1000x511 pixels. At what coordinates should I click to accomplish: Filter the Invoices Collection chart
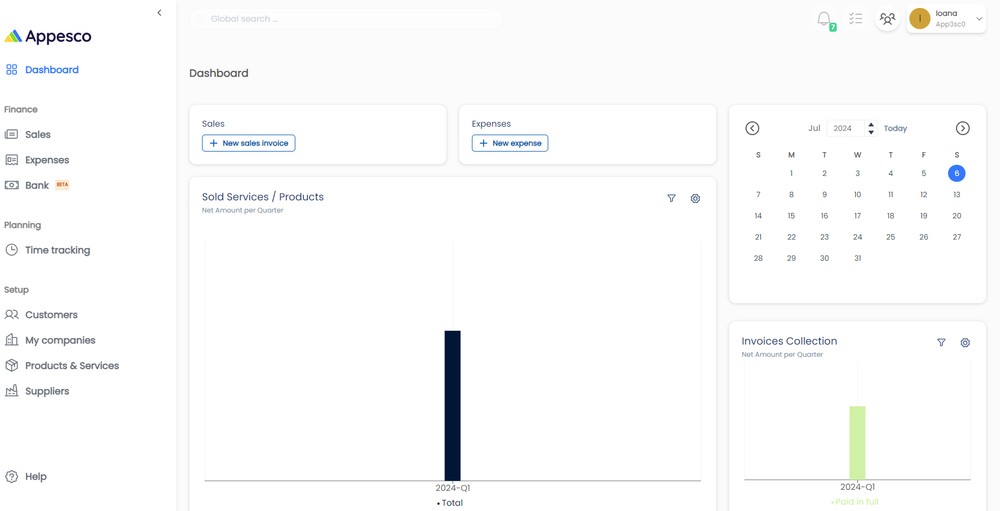point(941,343)
